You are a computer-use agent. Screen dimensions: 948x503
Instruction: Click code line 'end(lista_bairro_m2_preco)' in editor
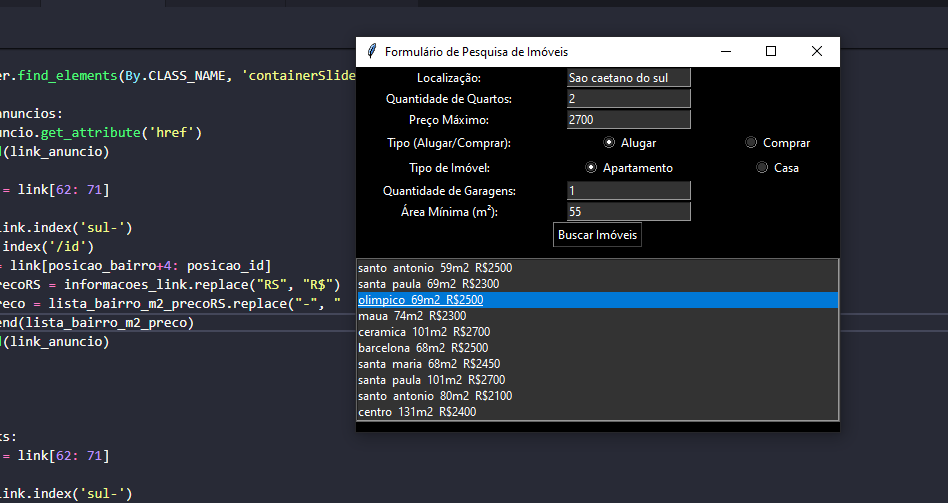pyautogui.click(x=97, y=323)
